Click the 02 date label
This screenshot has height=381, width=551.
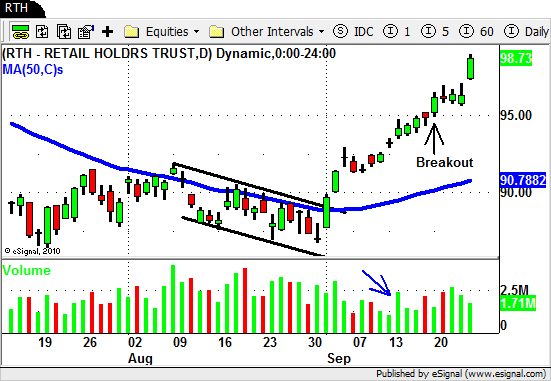[135, 342]
